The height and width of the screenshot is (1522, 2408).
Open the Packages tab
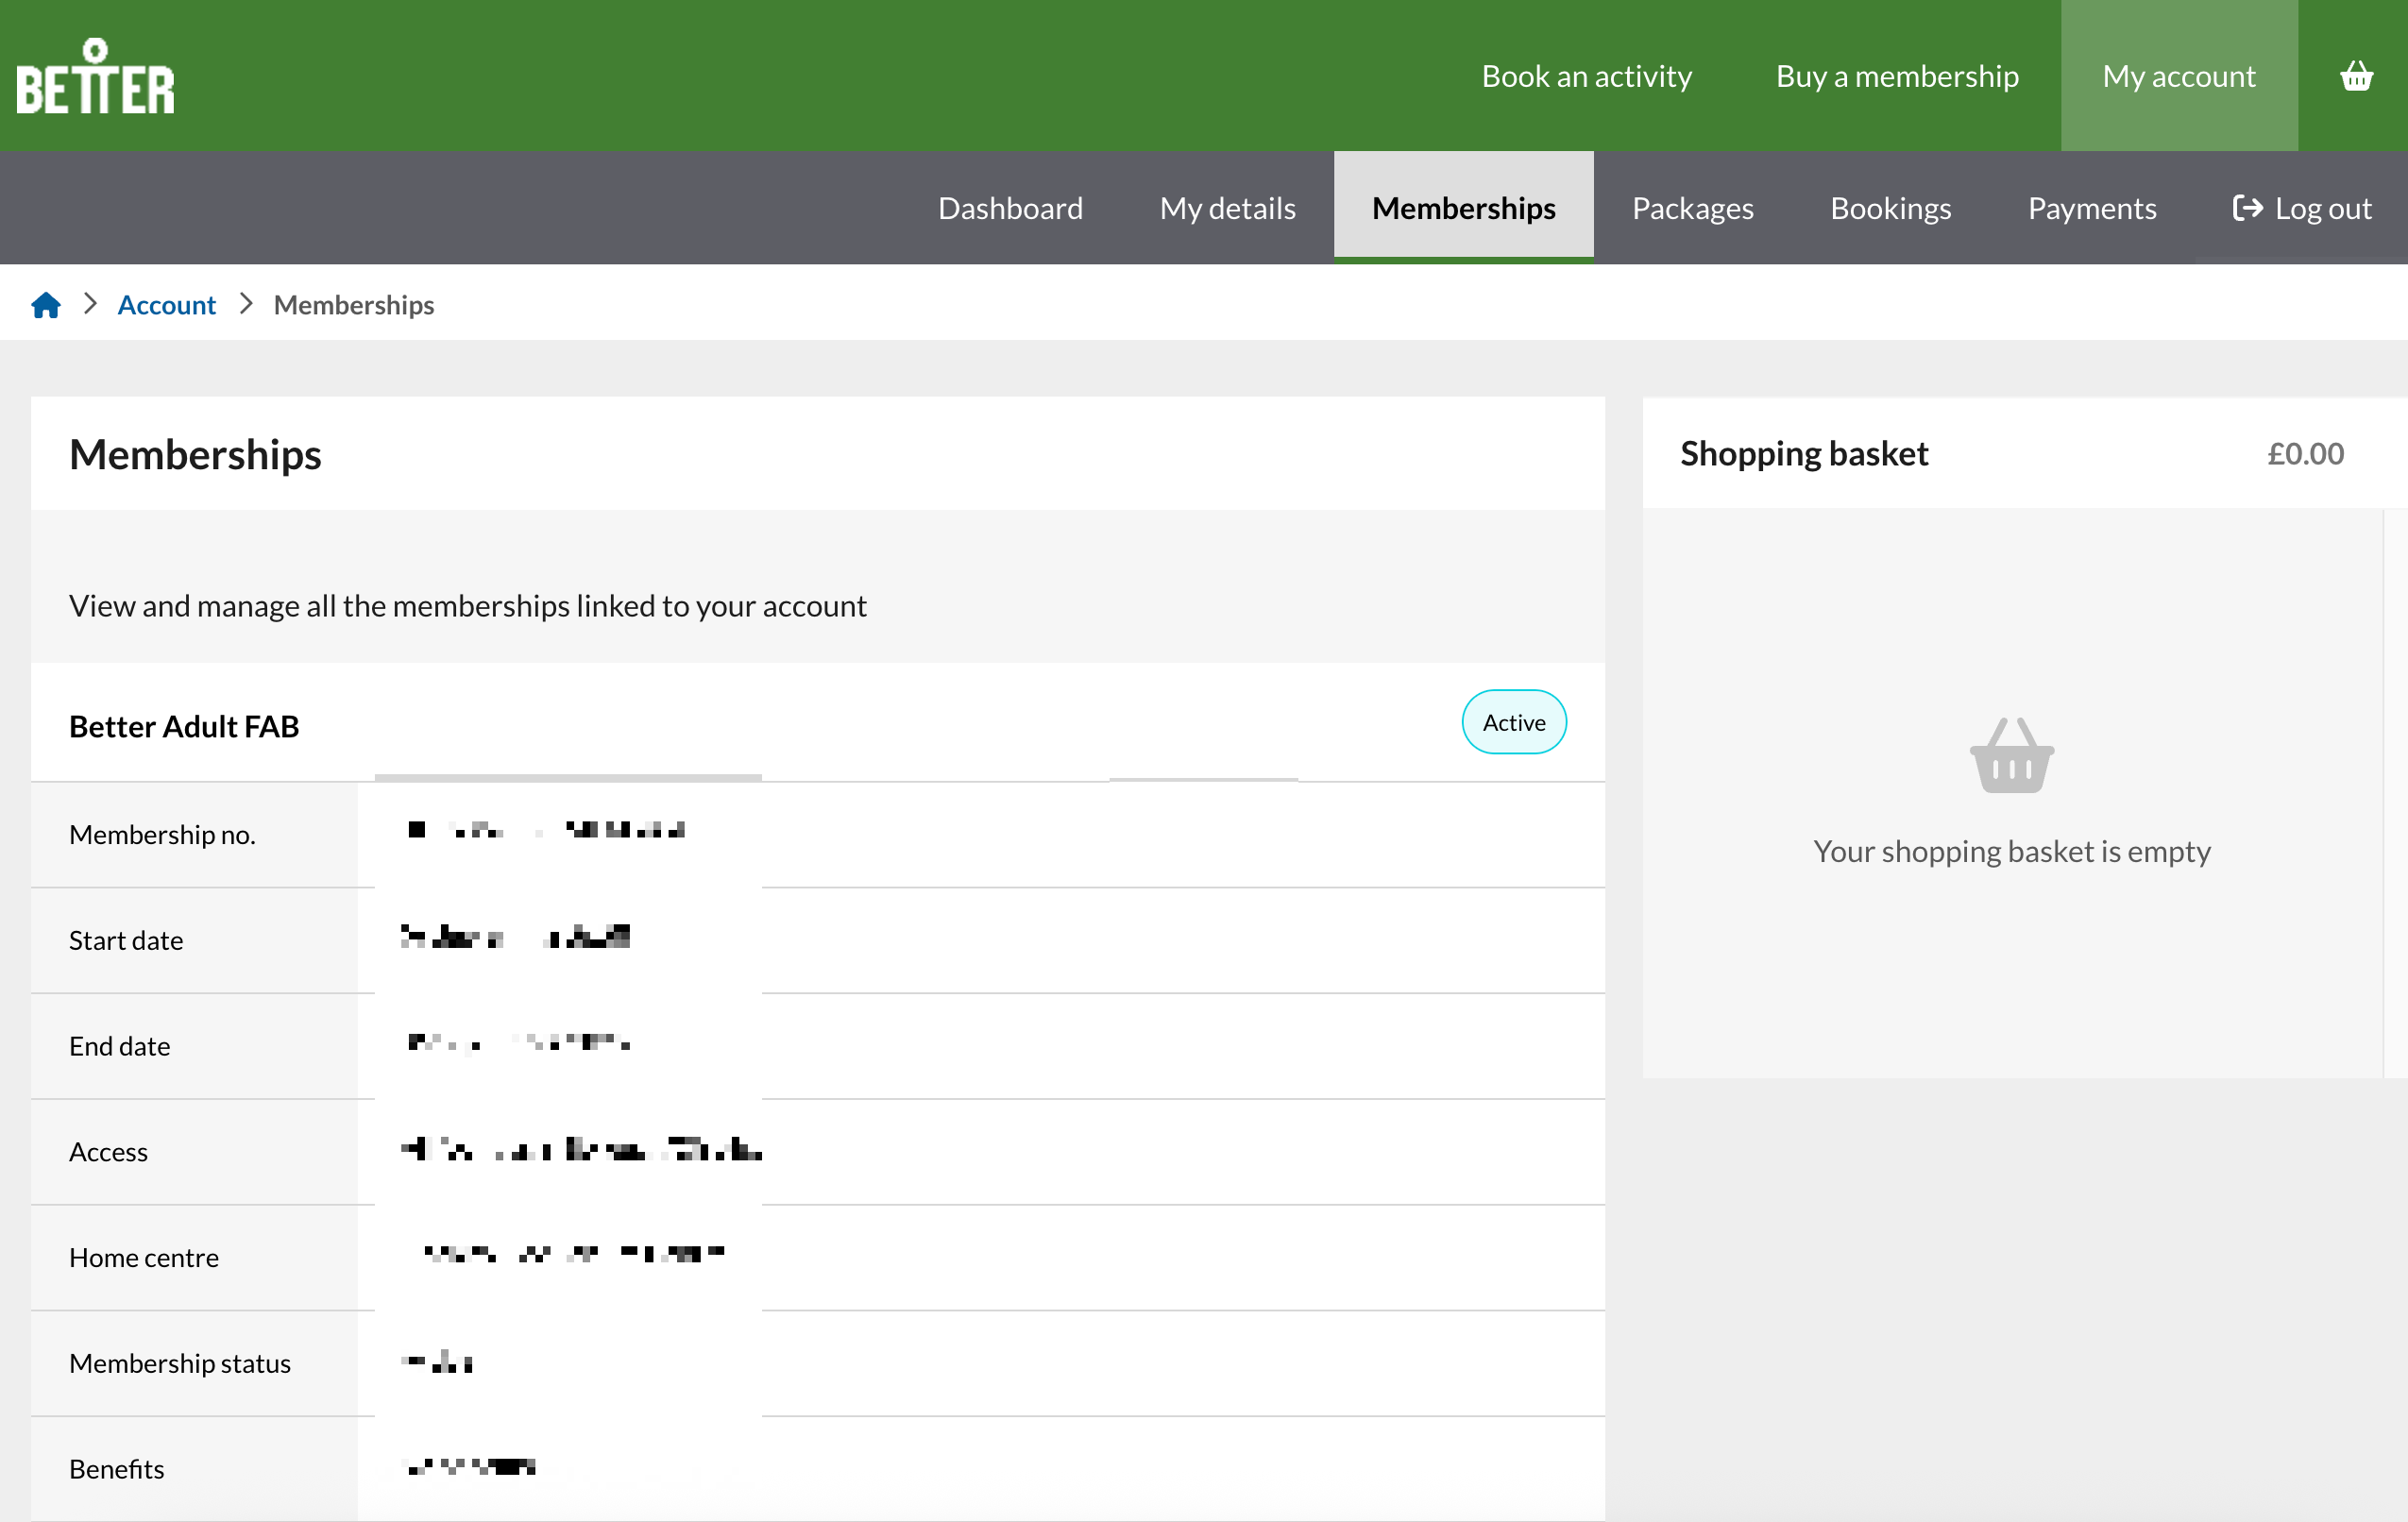(1692, 208)
